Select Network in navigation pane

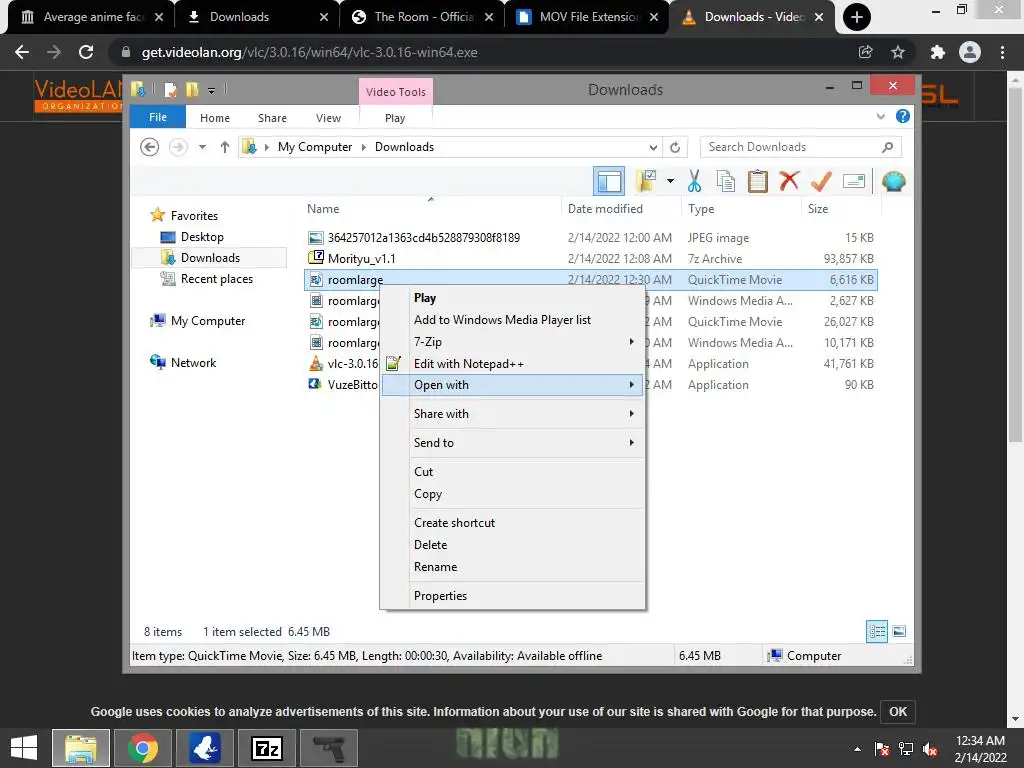click(193, 362)
